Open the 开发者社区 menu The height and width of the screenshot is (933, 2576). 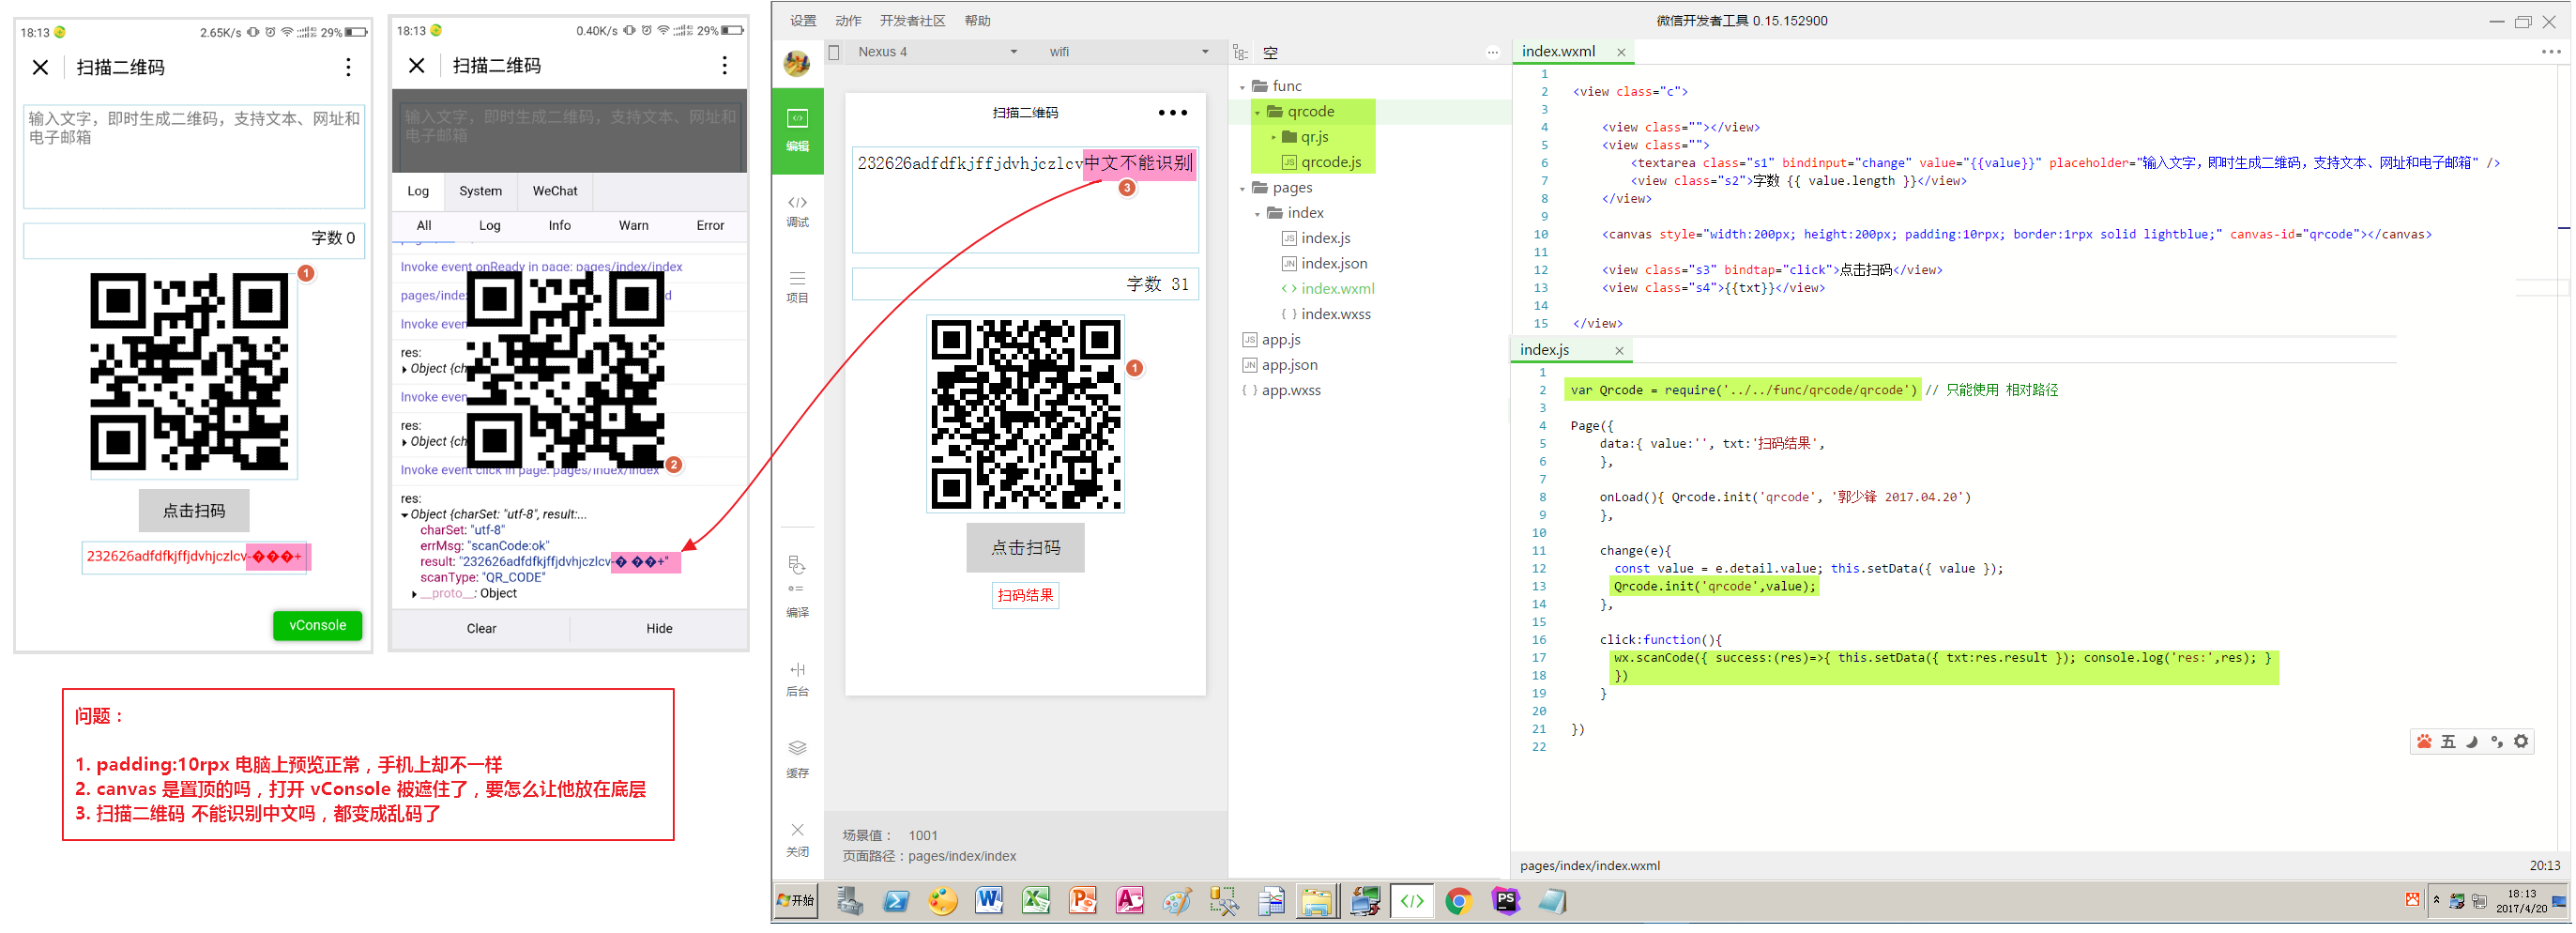[x=912, y=21]
